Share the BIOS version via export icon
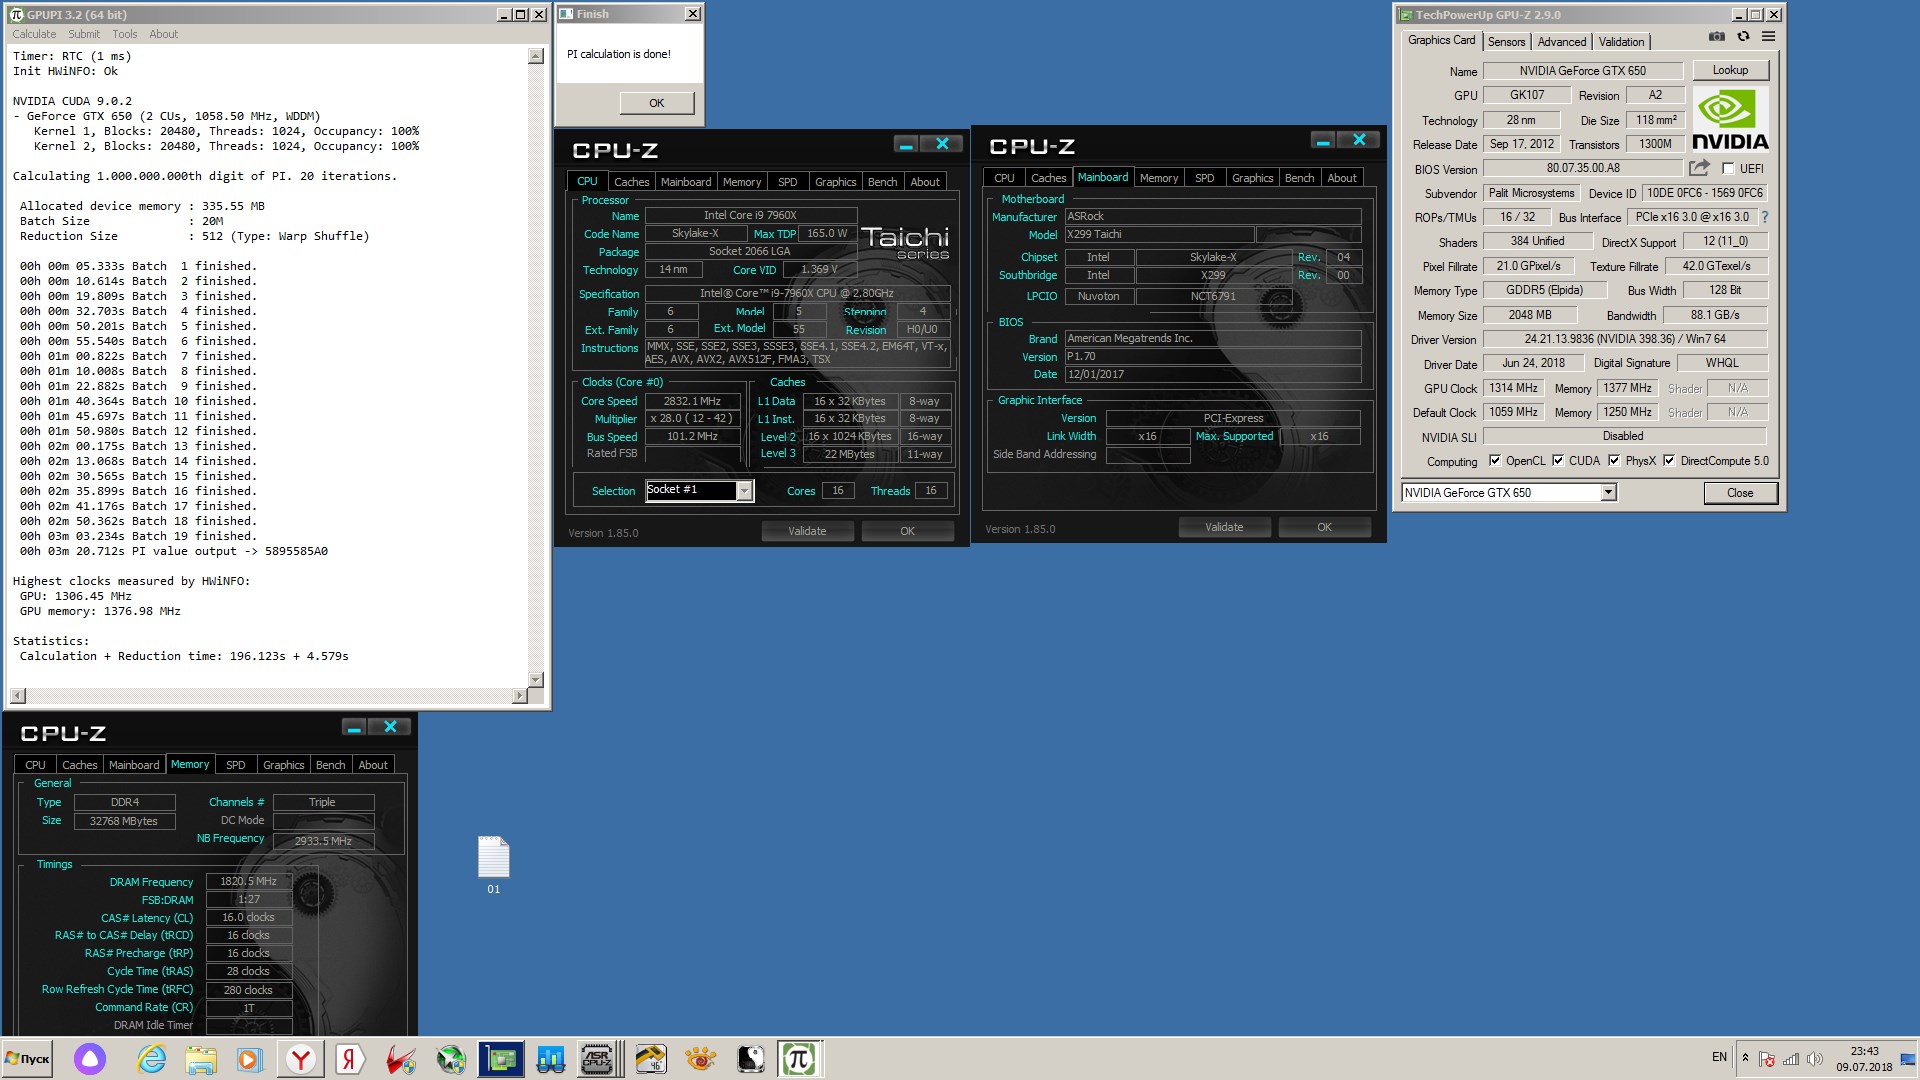This screenshot has height=1080, width=1920. pyautogui.click(x=1699, y=168)
